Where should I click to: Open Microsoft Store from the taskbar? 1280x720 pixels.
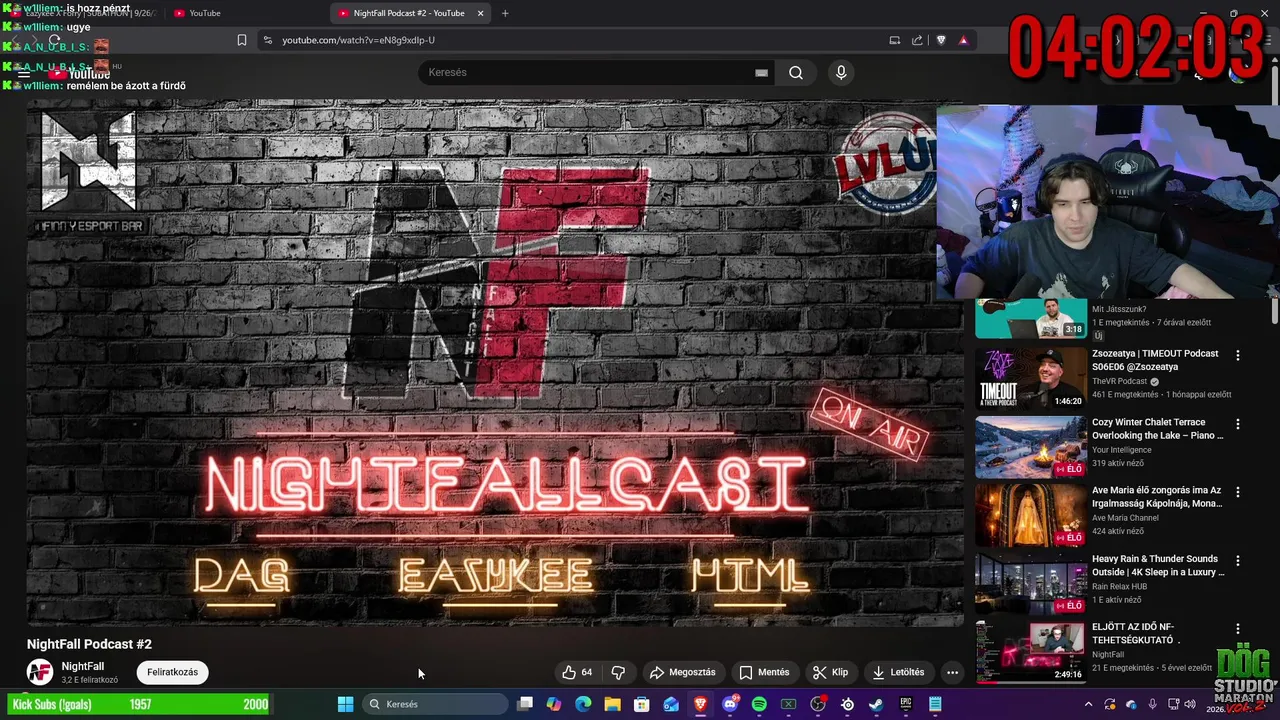click(642, 704)
